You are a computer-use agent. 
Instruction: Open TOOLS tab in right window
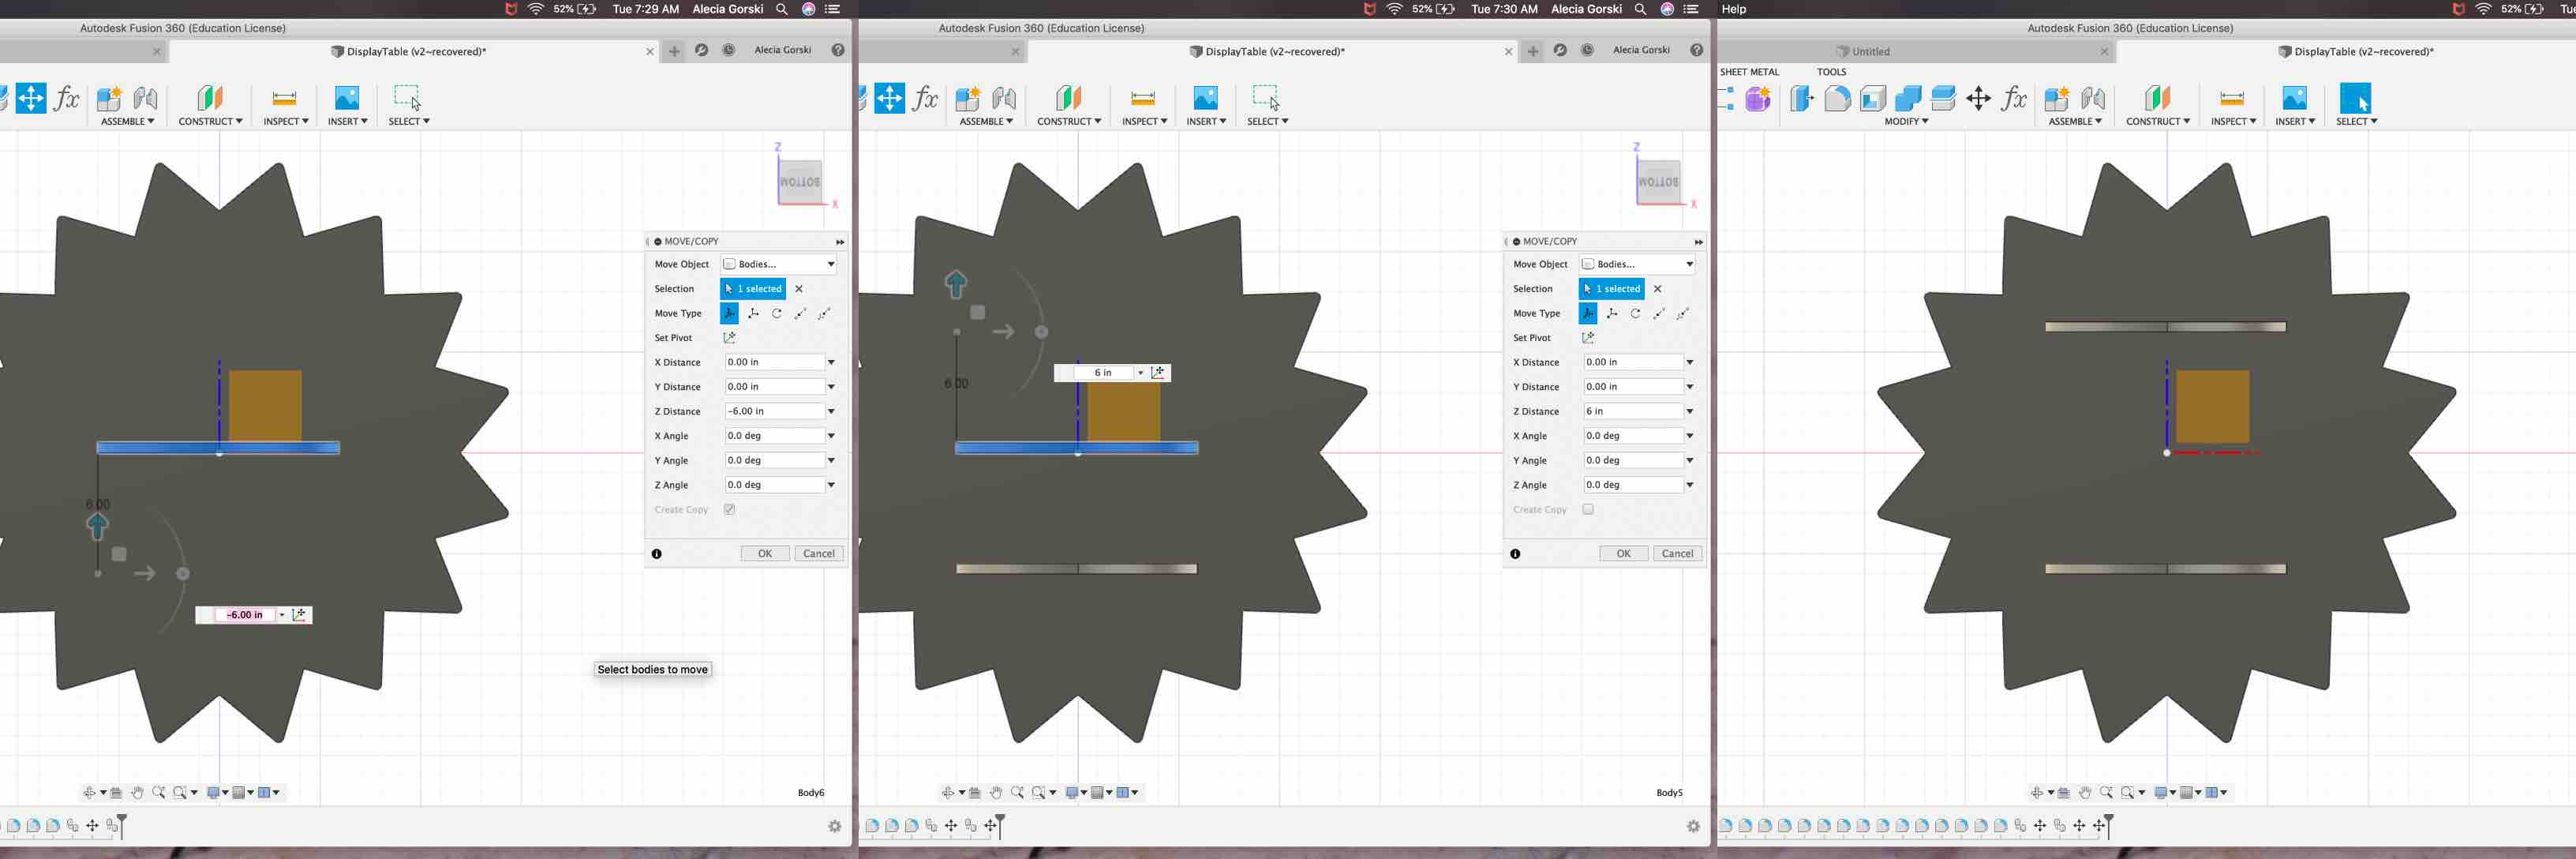click(1831, 72)
